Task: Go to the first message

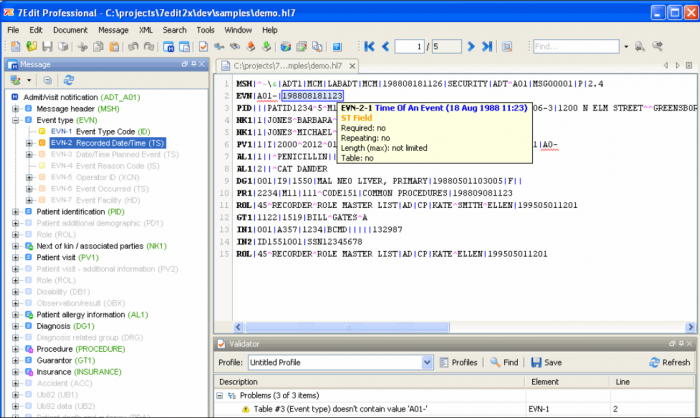Action: tap(369, 46)
